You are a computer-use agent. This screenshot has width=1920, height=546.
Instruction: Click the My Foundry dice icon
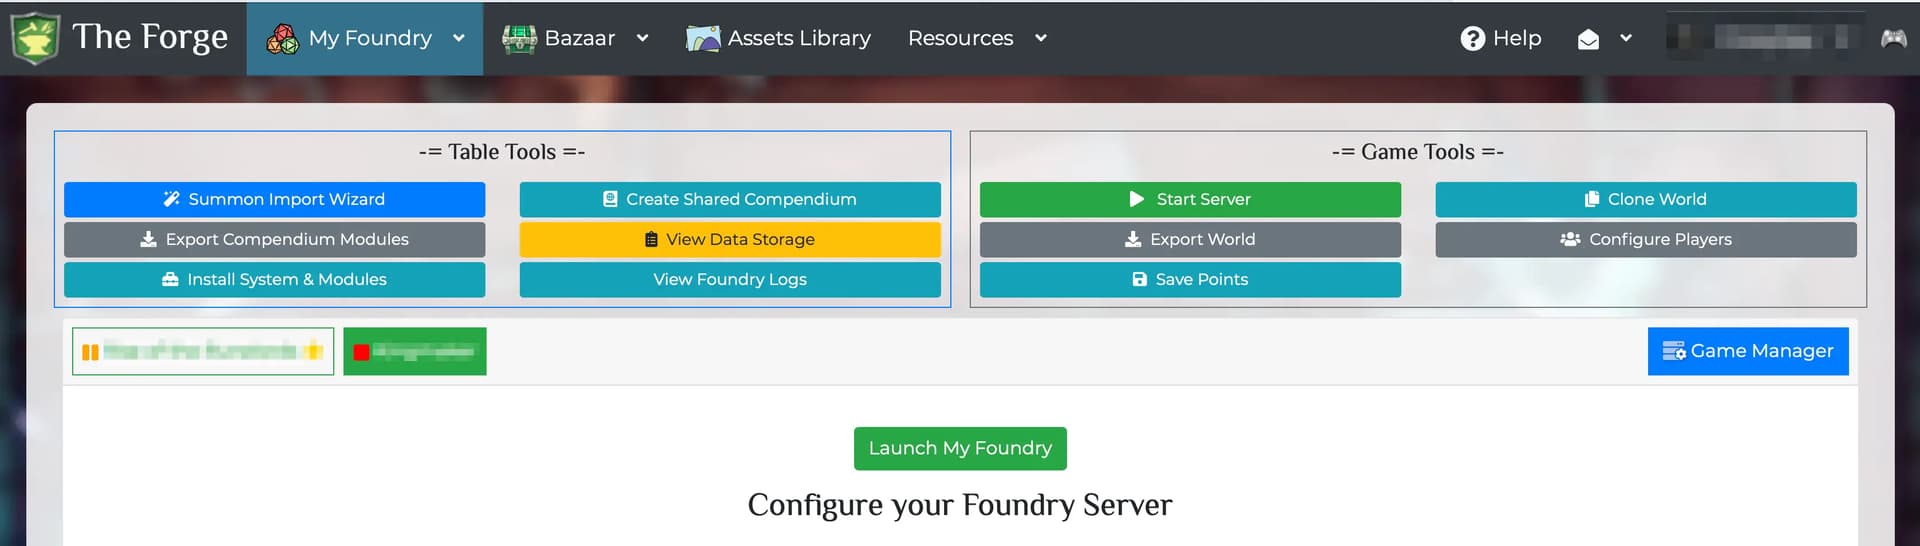(282, 38)
